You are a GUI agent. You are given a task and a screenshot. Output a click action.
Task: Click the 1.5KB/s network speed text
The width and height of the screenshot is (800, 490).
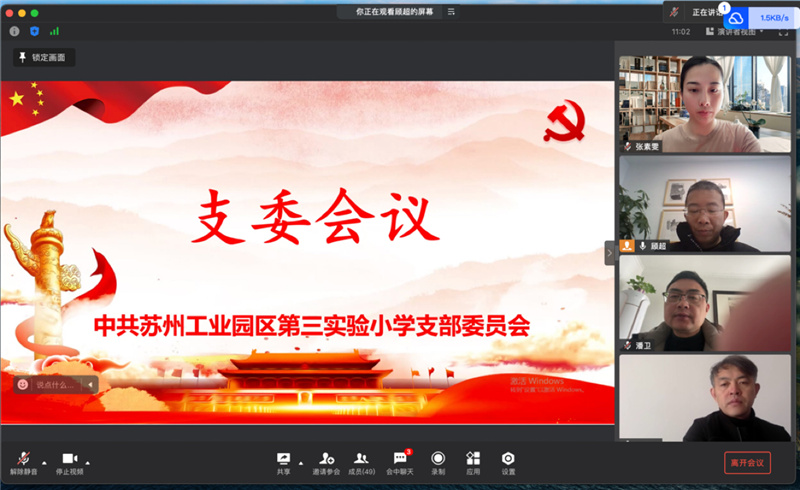pyautogui.click(x=774, y=18)
